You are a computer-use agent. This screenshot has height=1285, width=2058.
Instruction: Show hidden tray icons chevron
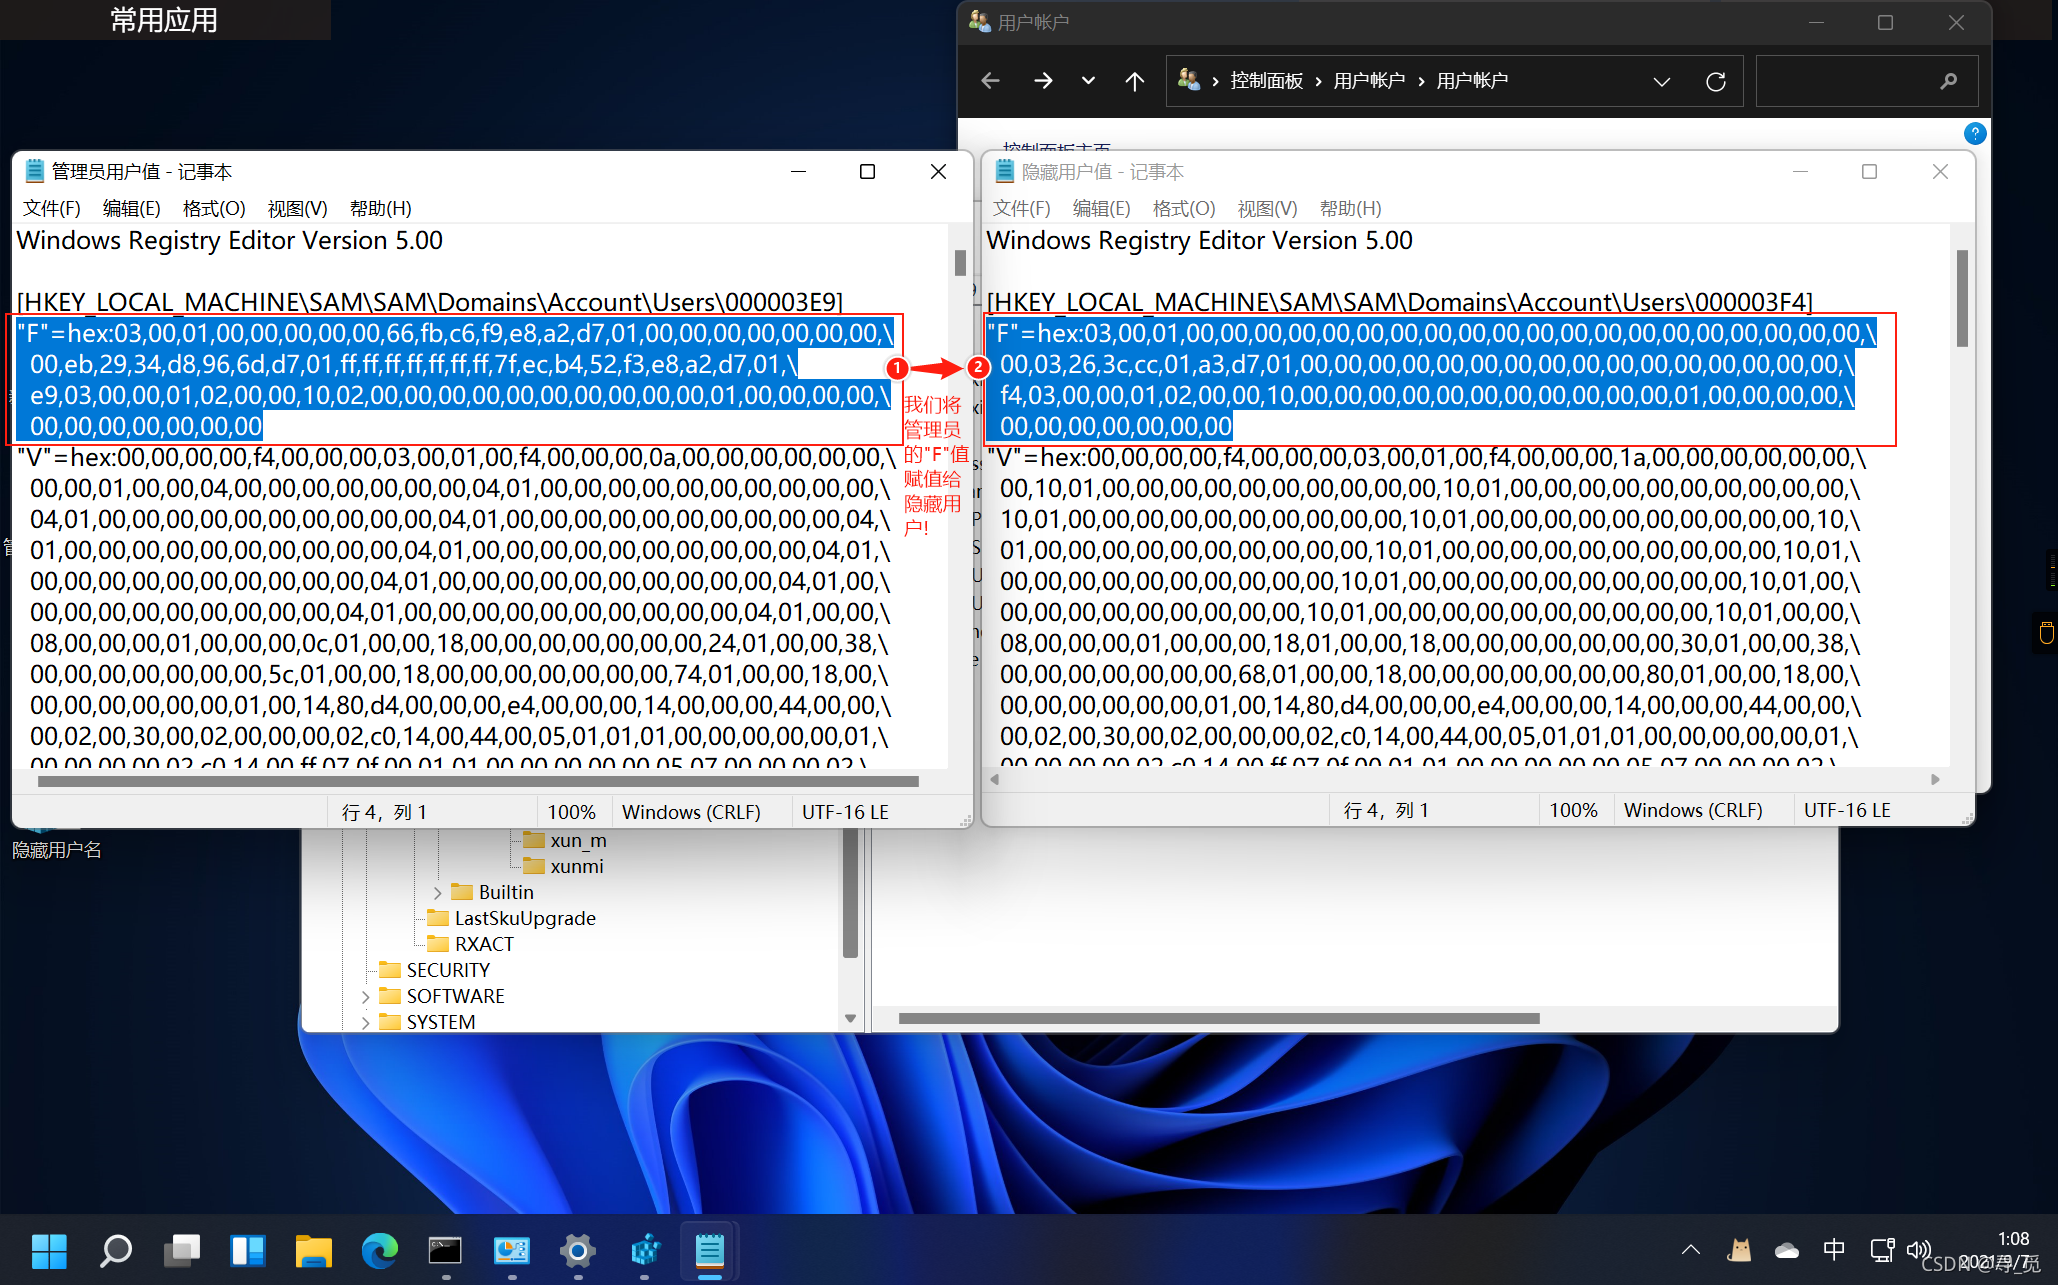(x=1690, y=1249)
